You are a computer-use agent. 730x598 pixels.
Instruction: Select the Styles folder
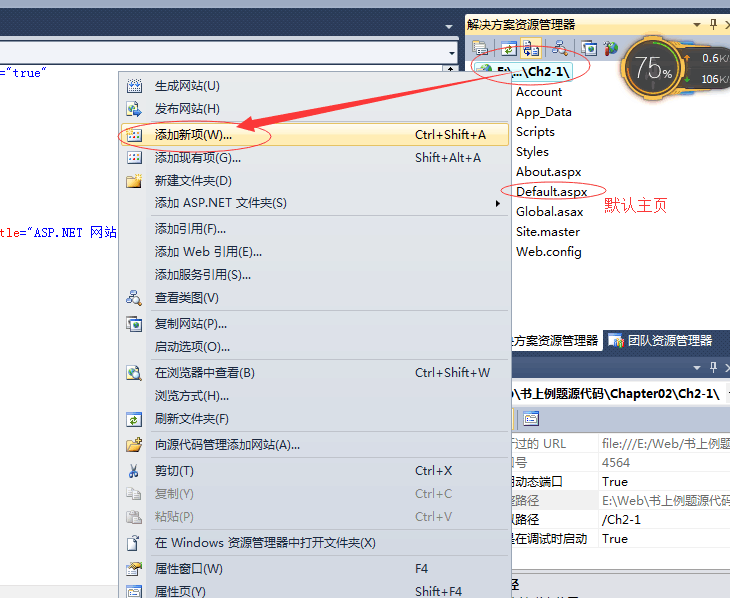point(532,152)
